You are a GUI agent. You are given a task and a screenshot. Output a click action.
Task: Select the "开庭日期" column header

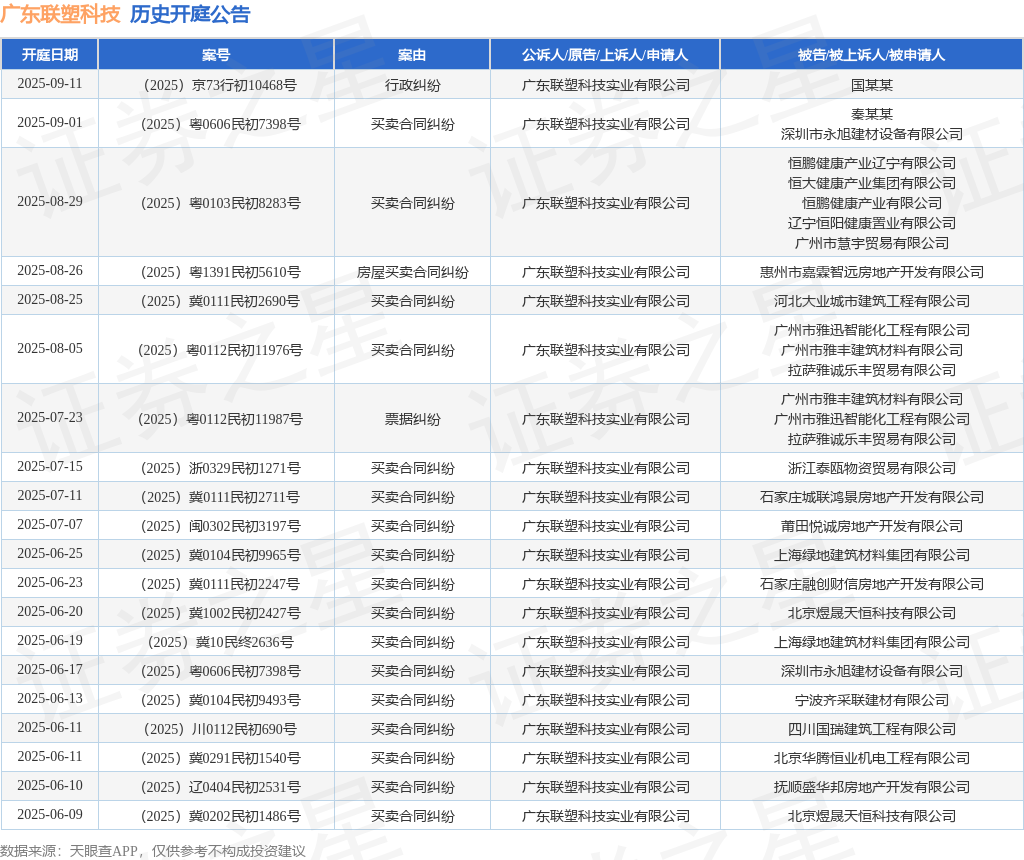coord(50,55)
